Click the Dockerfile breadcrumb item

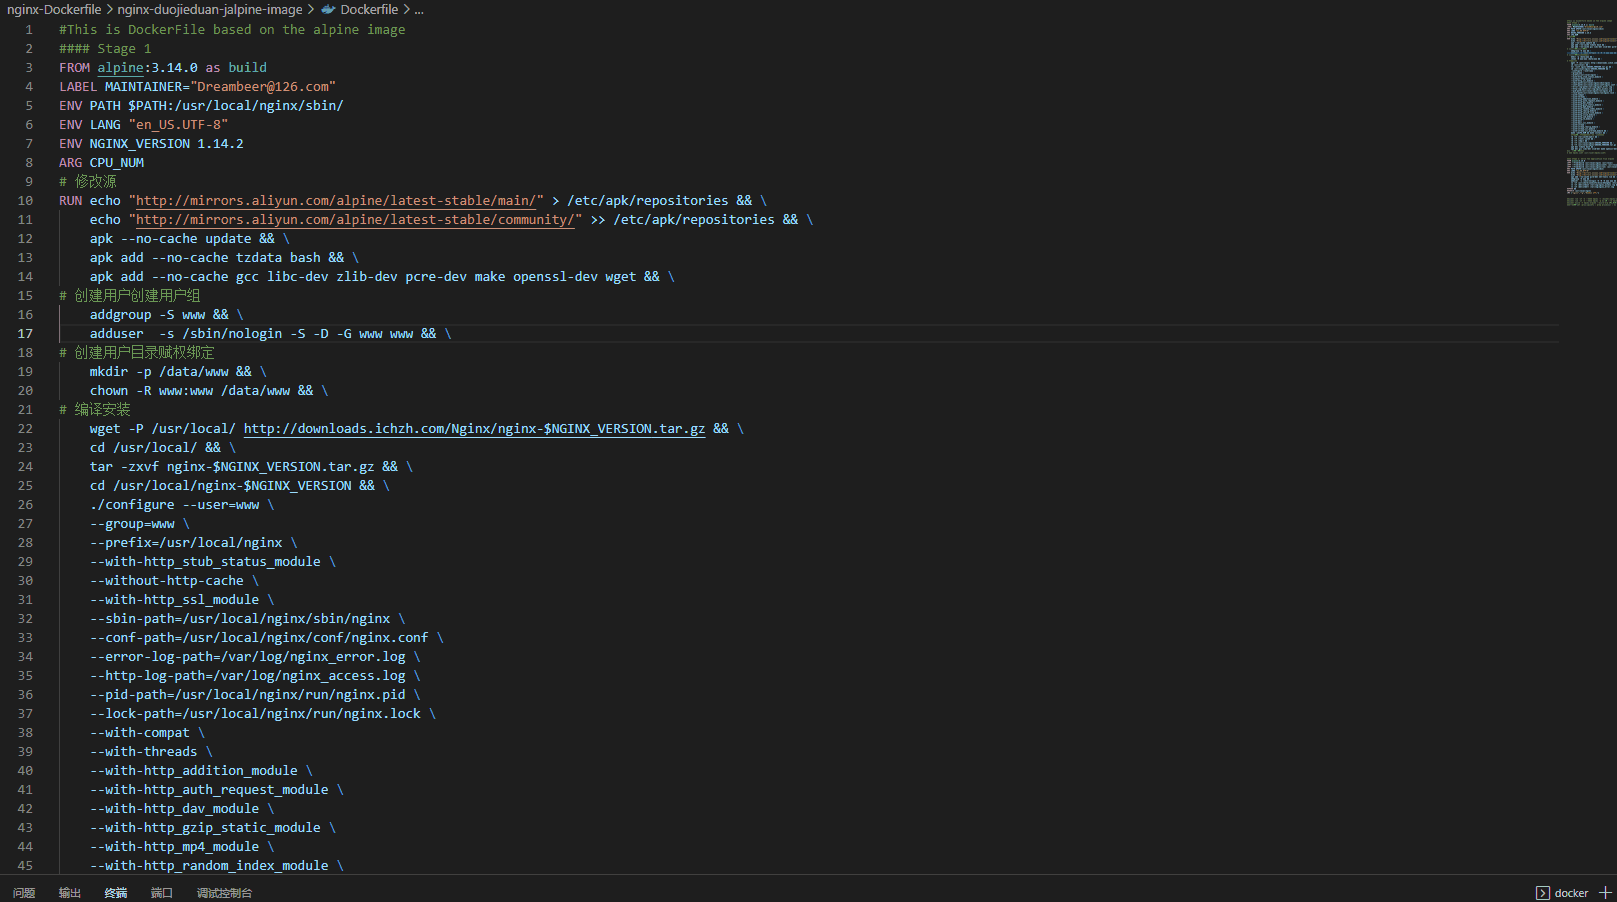(x=371, y=9)
